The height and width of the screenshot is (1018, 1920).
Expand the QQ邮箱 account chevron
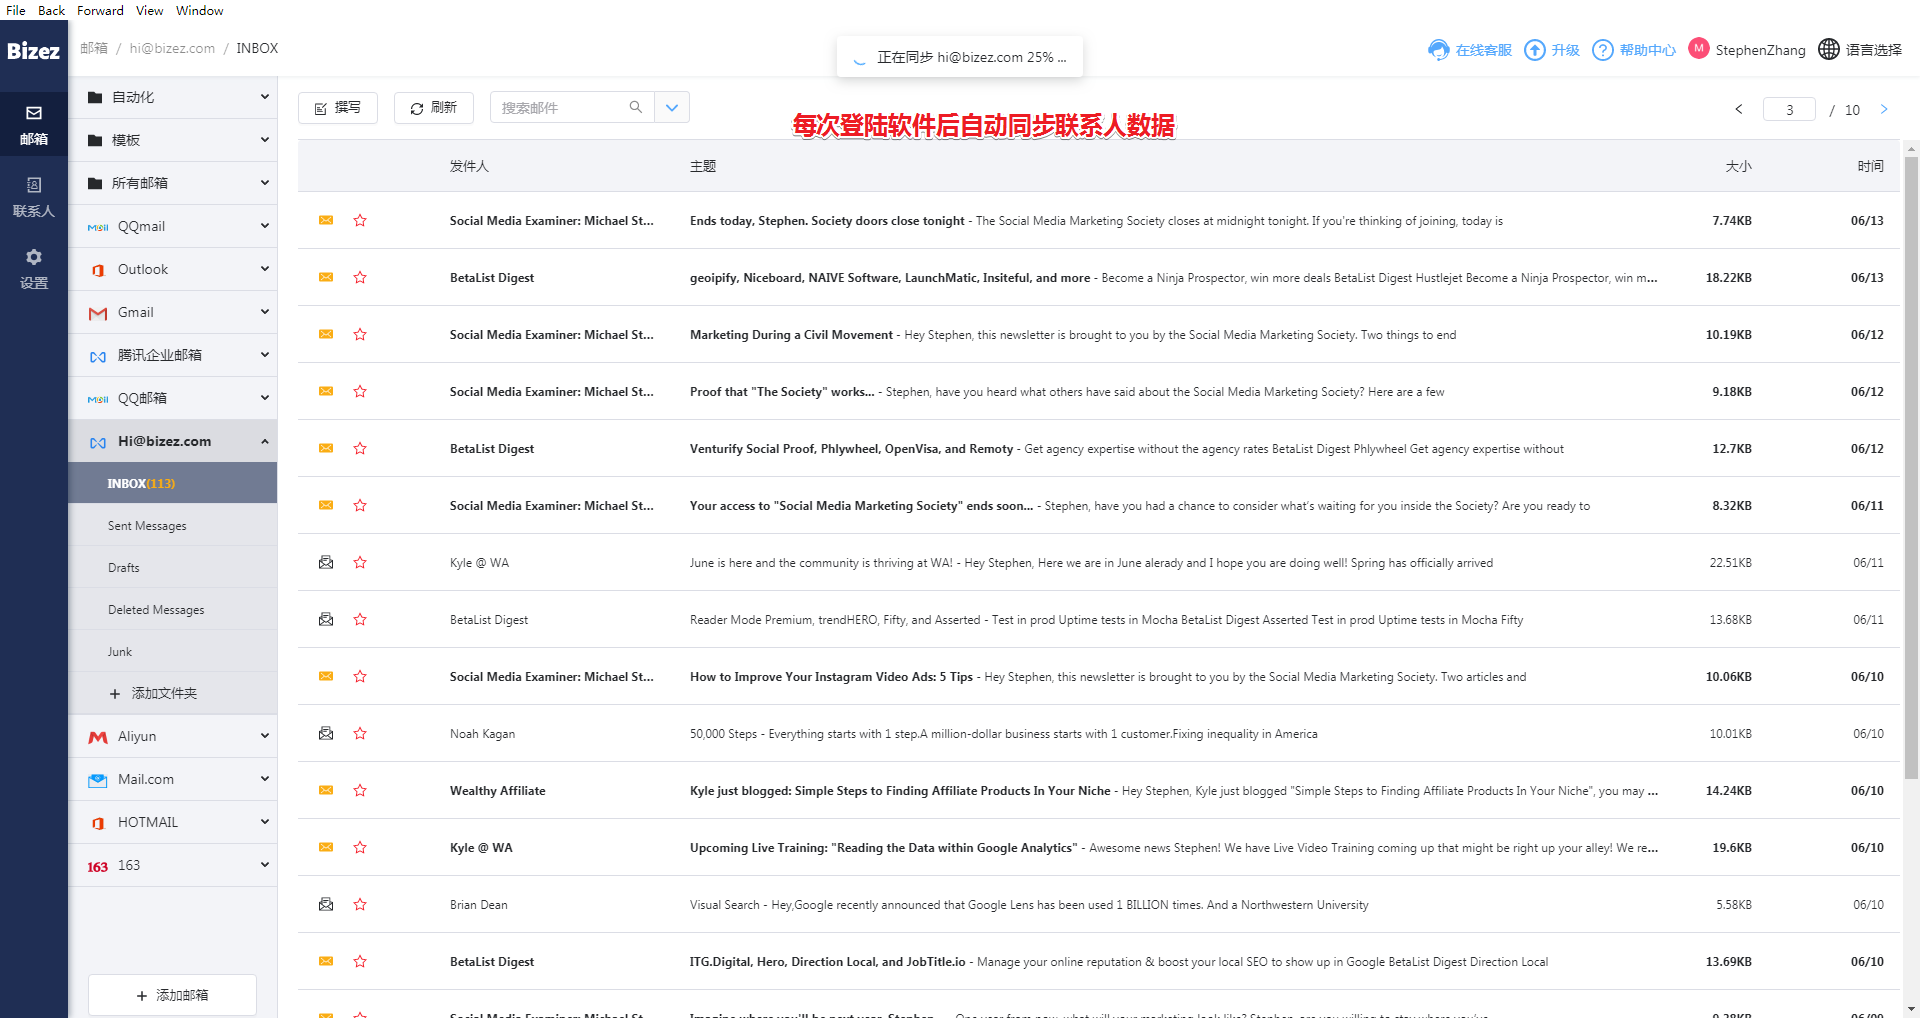pyautogui.click(x=265, y=398)
